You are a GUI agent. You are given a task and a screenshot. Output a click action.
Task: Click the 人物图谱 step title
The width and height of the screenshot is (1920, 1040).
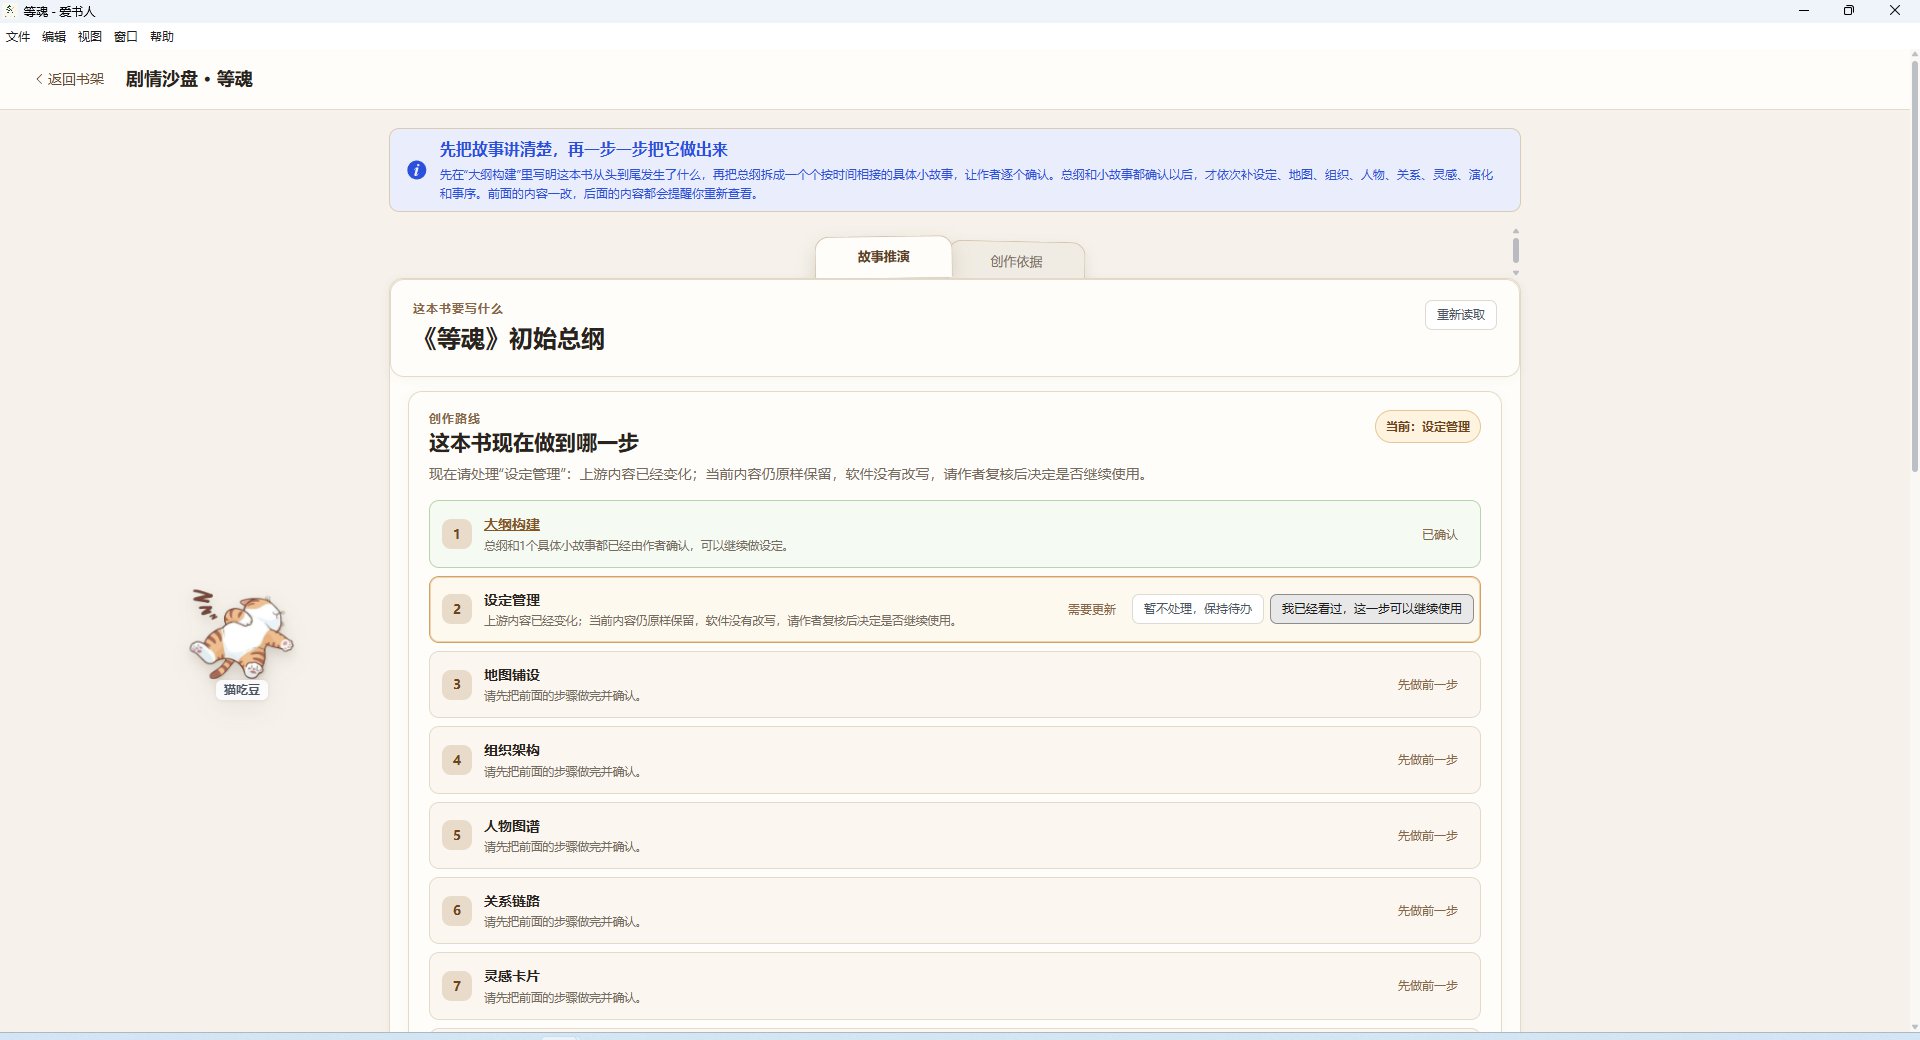(x=512, y=826)
